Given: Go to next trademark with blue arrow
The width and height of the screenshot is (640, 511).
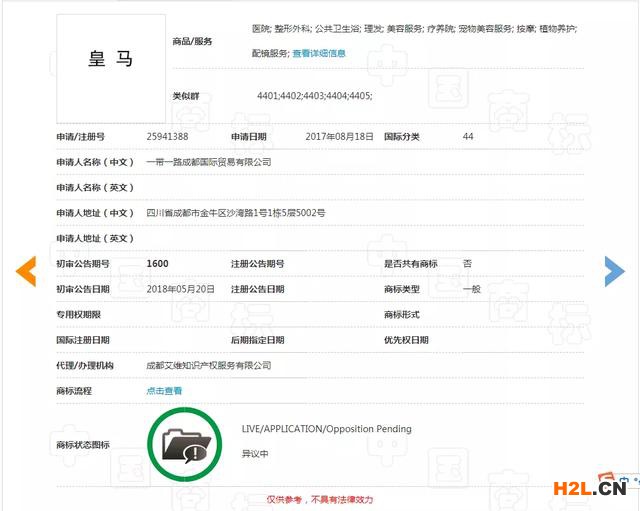Looking at the screenshot, I should coord(615,271).
